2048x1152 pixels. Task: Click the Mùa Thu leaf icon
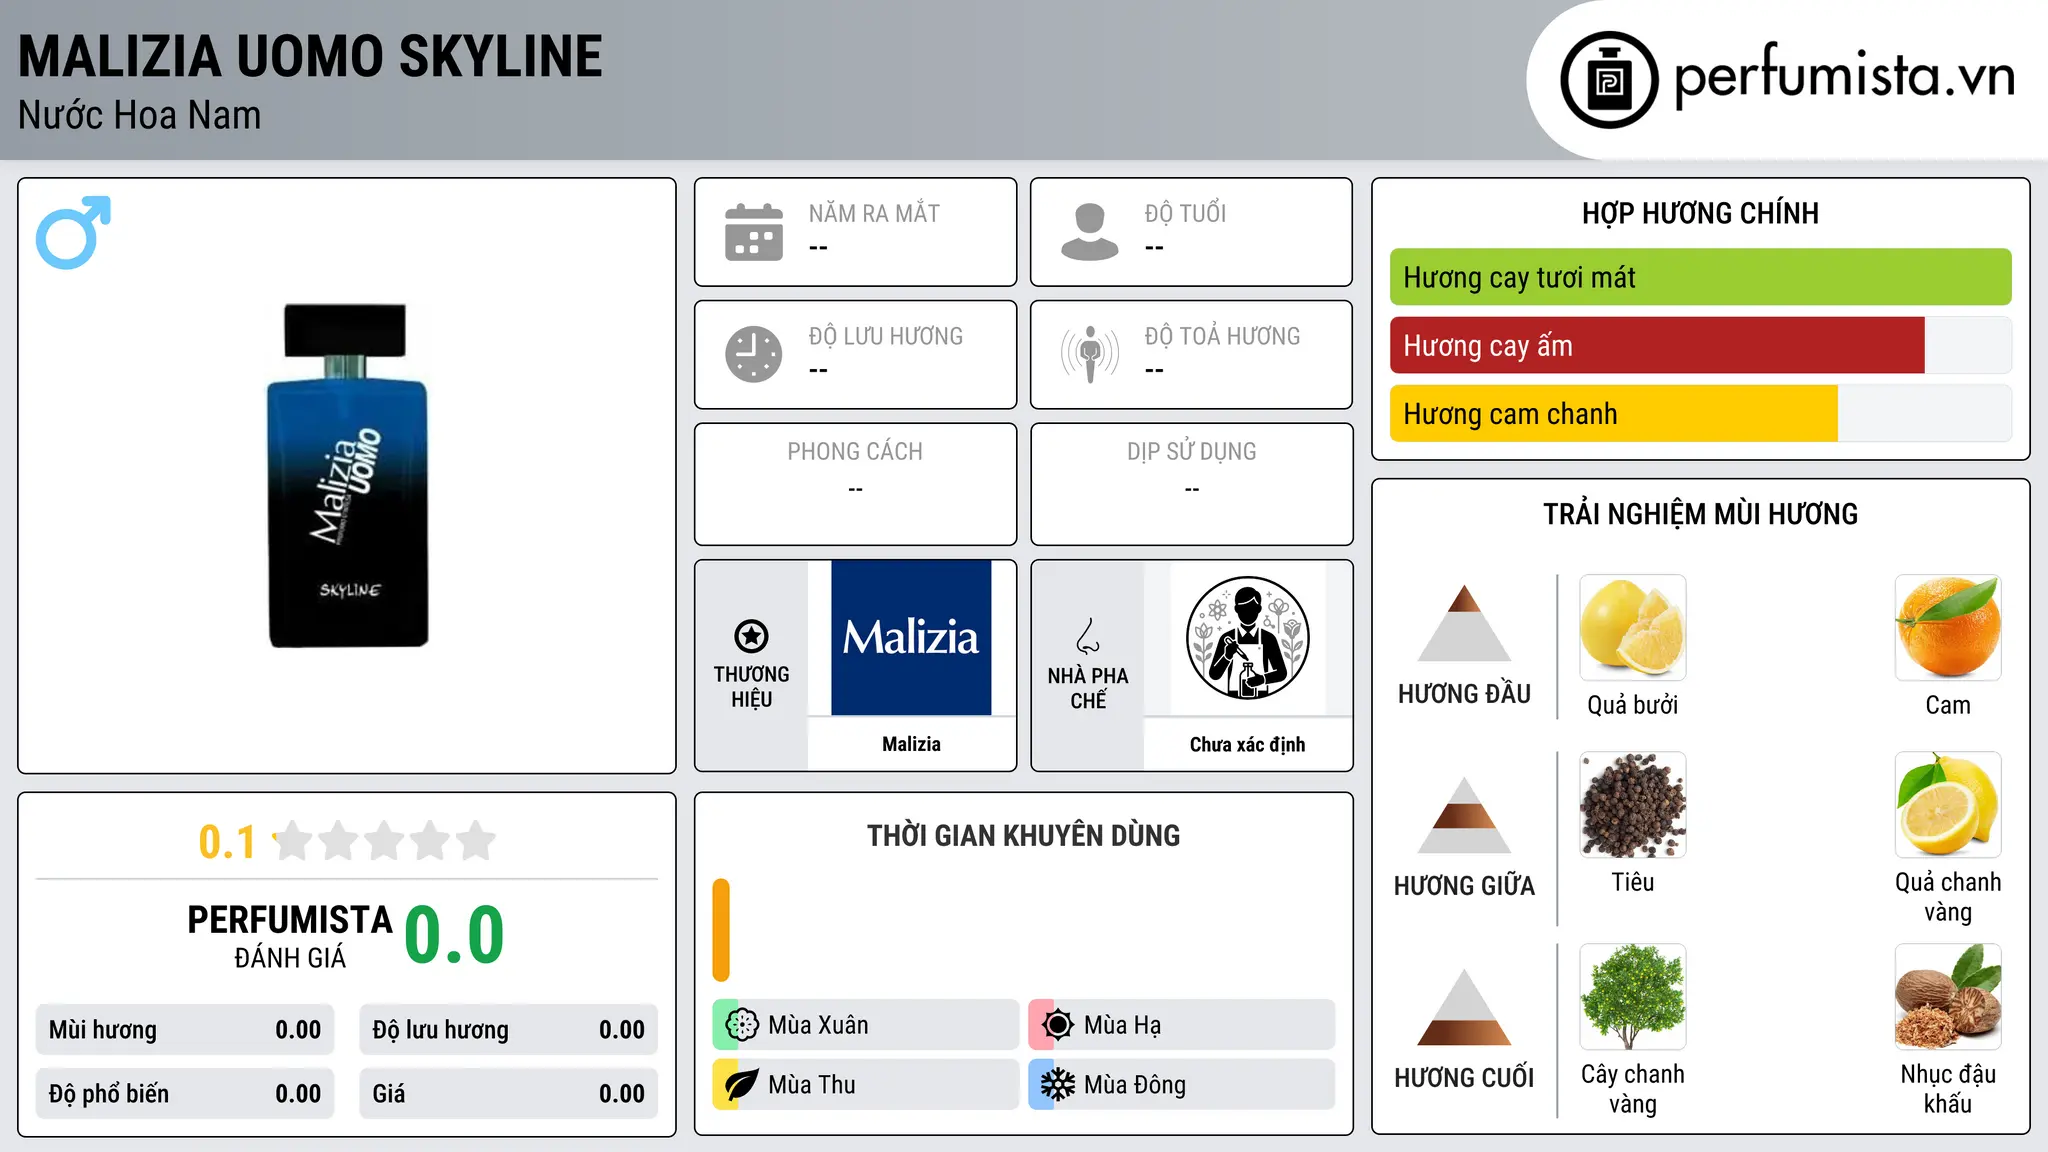[x=742, y=1085]
